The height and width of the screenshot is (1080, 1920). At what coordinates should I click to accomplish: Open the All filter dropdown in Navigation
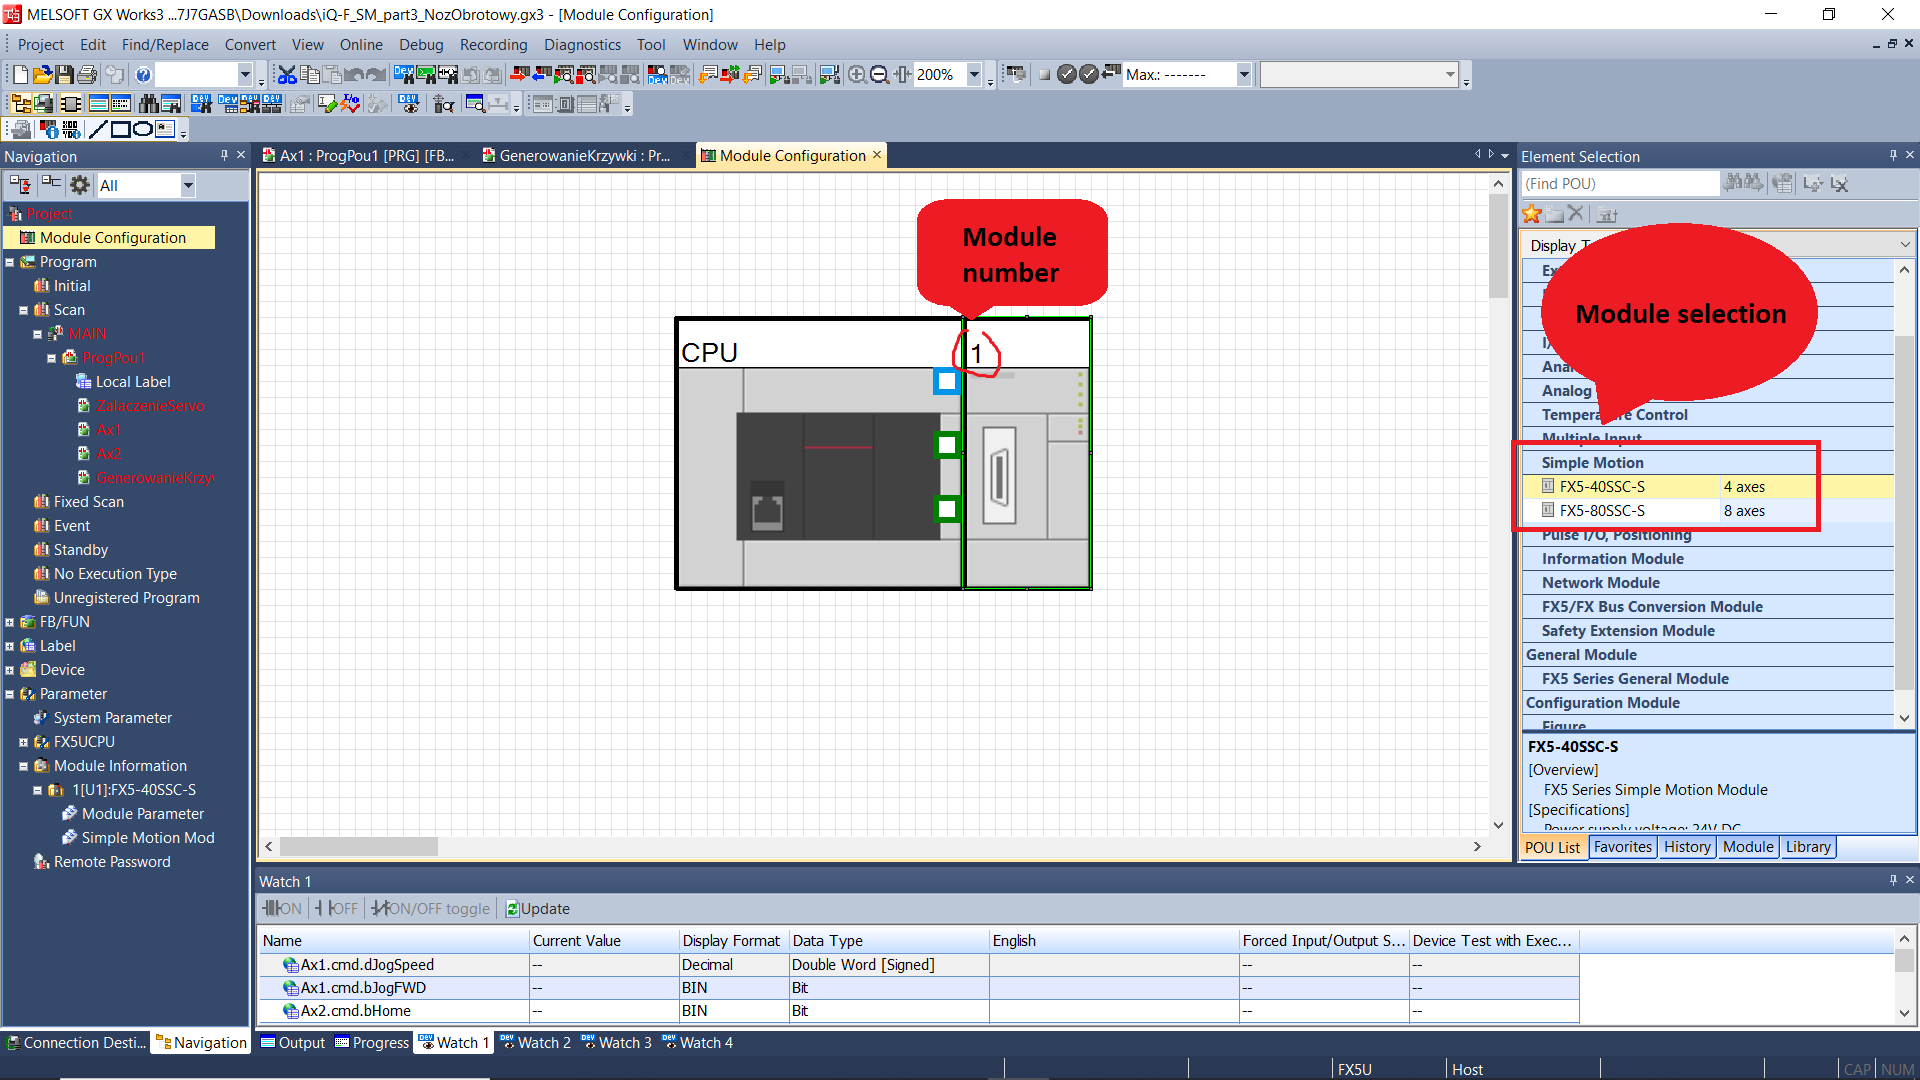click(187, 185)
